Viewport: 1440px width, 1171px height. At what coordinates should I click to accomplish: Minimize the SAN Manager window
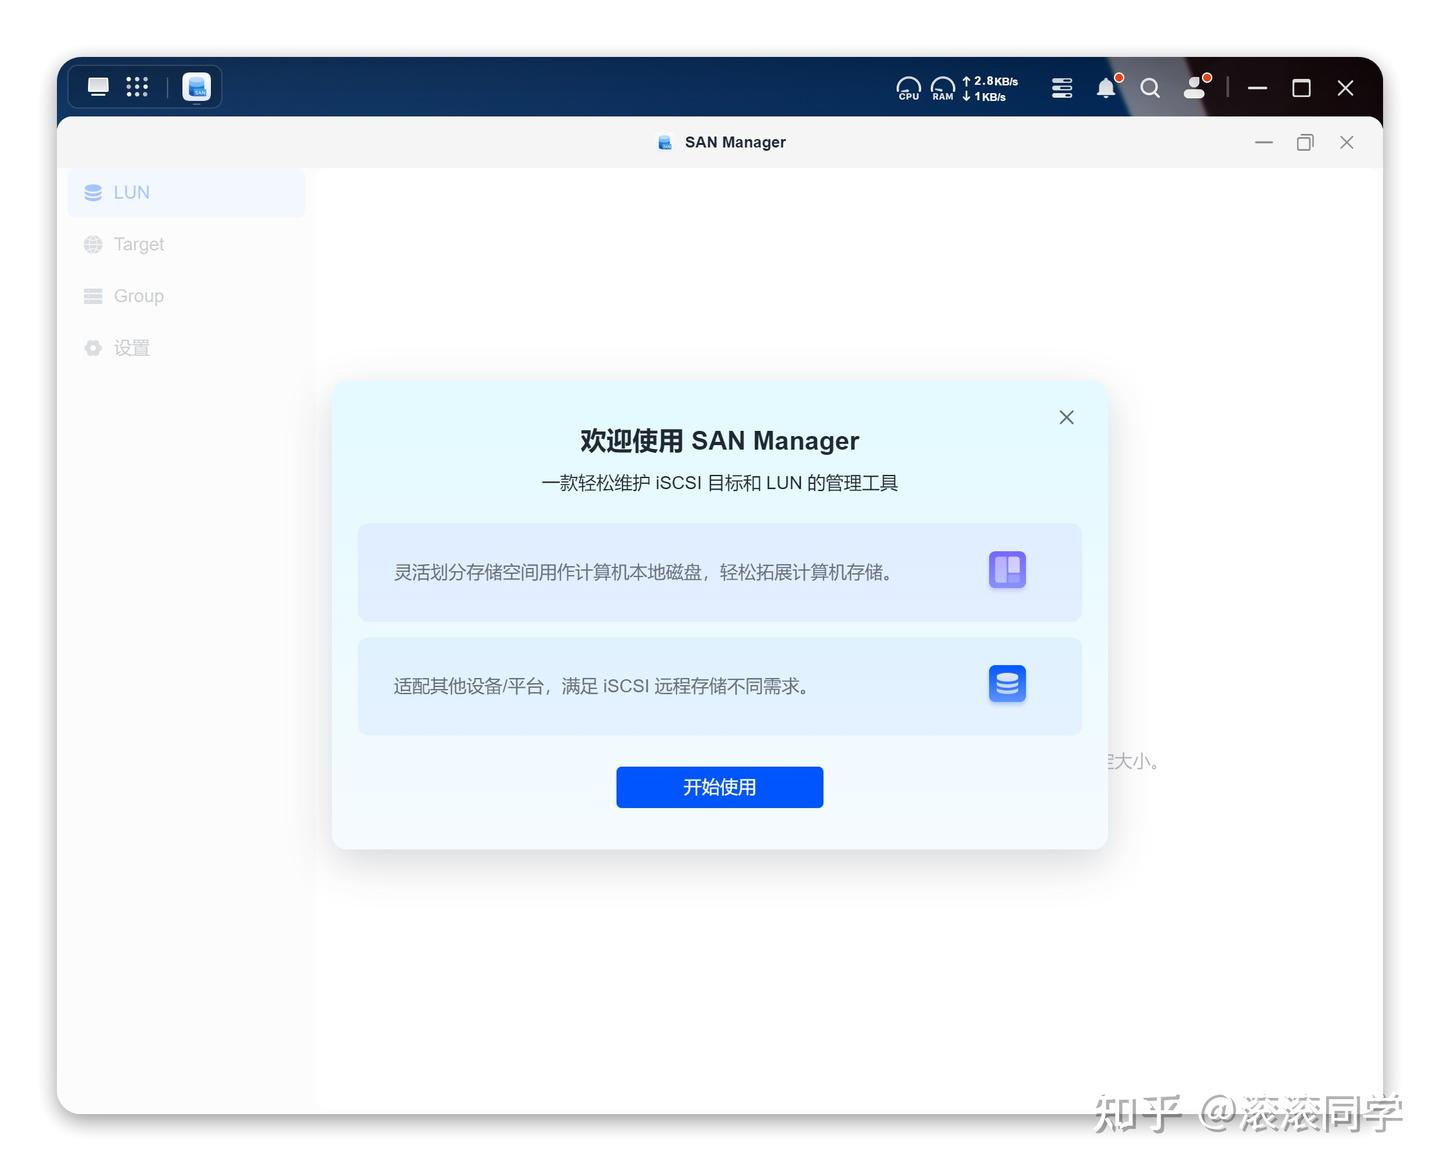pos(1264,142)
